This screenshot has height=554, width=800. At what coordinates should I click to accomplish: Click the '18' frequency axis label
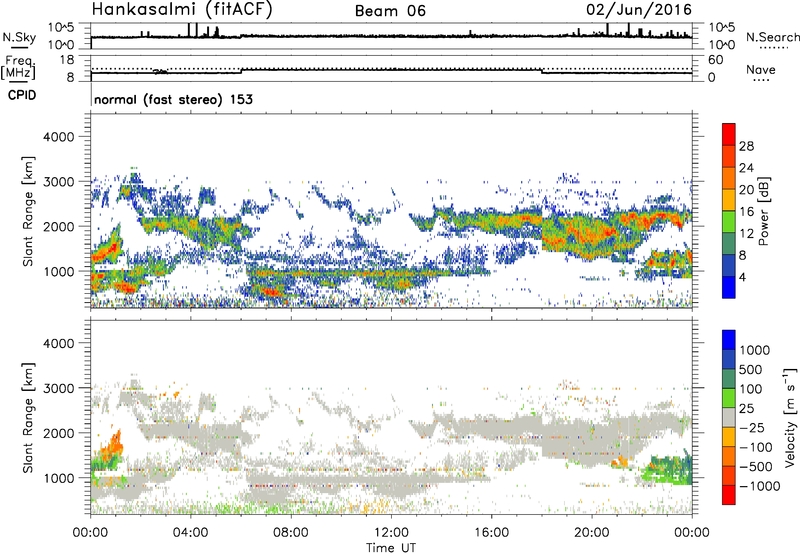tap(67, 60)
